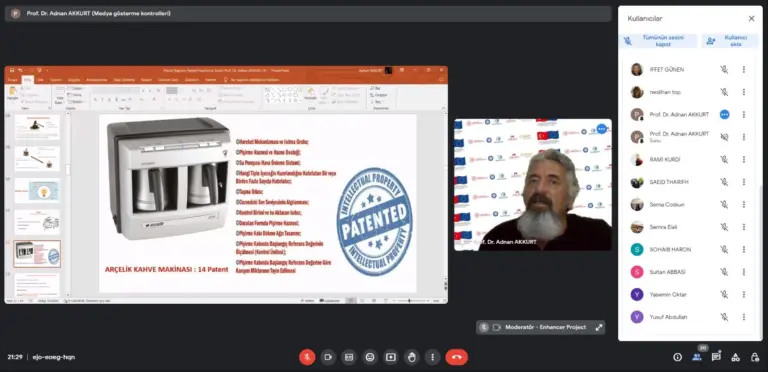Mute the Sunu presentation audio of Adnan AKKURT
The image size is (768, 372).
click(724, 137)
